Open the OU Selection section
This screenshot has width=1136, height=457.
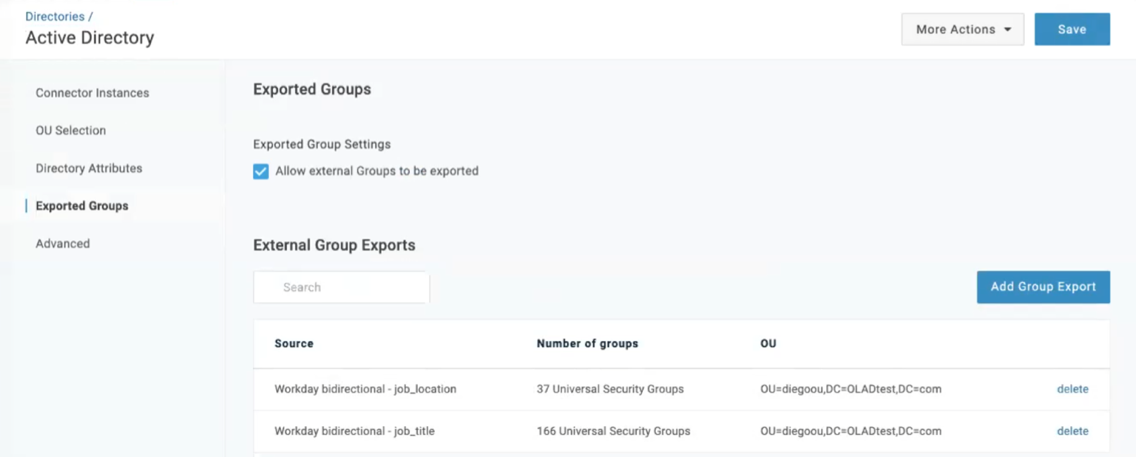(70, 131)
